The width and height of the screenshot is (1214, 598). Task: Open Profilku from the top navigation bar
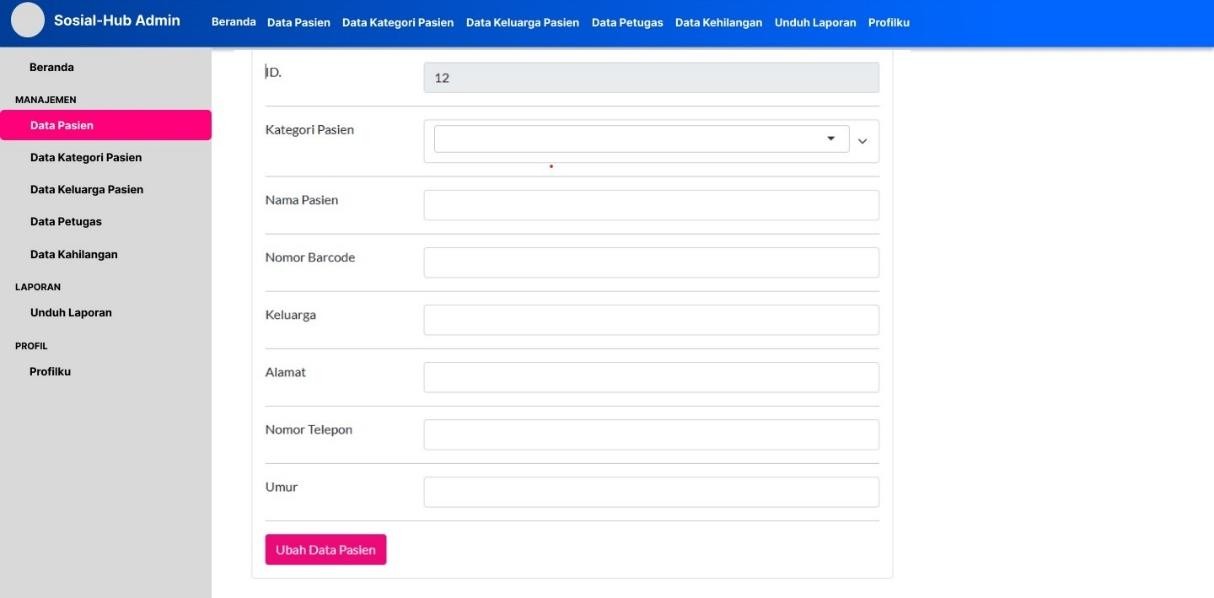click(888, 23)
